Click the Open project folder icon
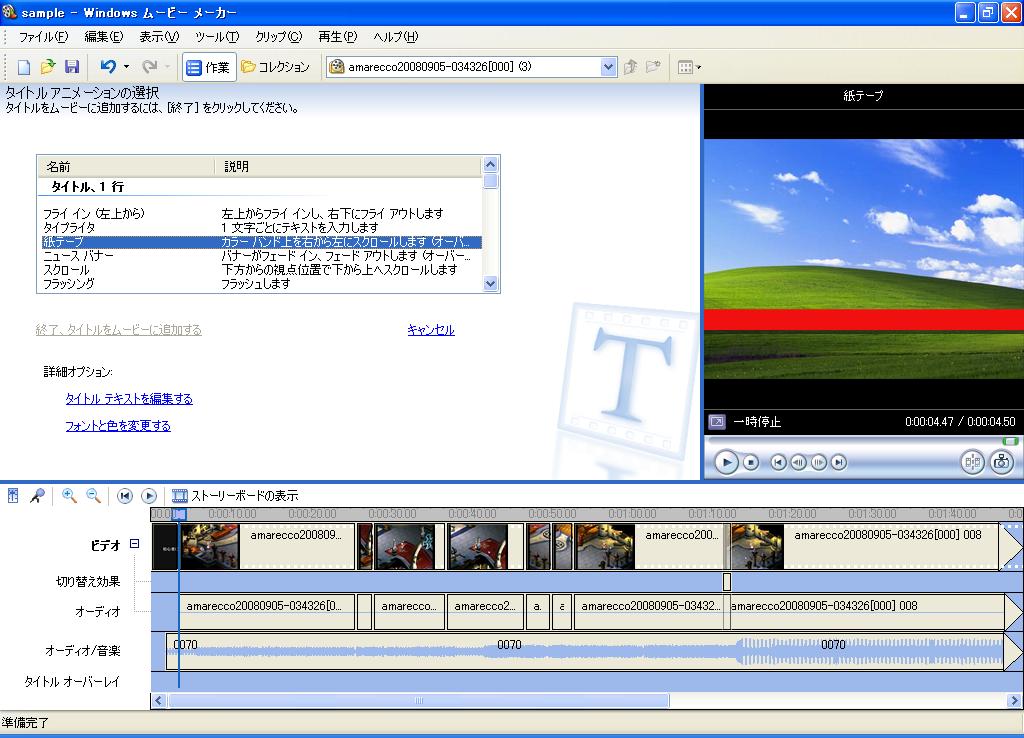Screen dimensions: 1024x738 (x=48, y=67)
